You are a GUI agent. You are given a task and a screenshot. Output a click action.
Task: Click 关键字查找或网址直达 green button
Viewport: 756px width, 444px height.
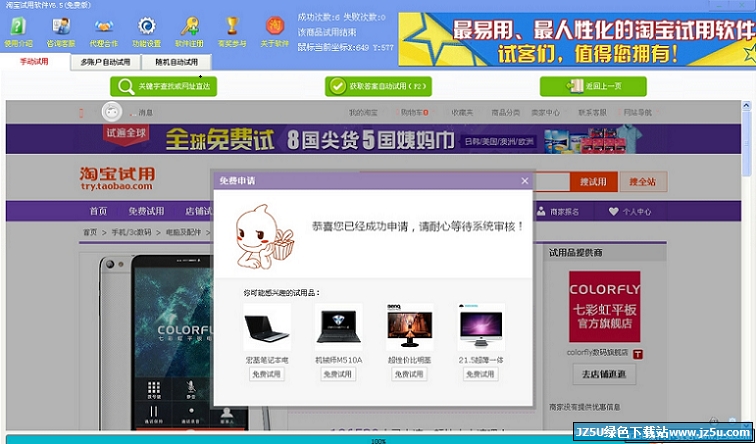pyautogui.click(x=163, y=86)
